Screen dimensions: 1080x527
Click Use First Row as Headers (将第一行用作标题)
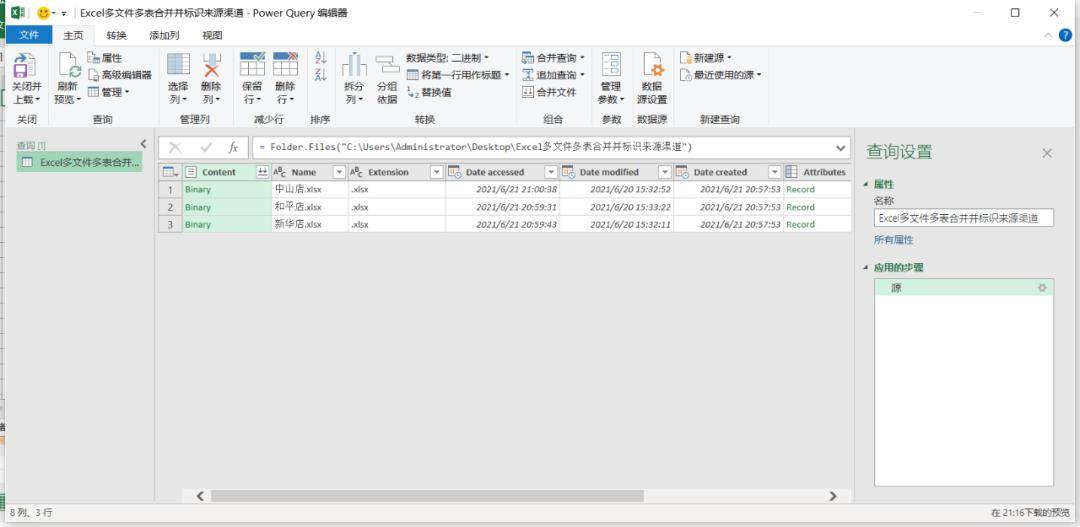click(458, 74)
